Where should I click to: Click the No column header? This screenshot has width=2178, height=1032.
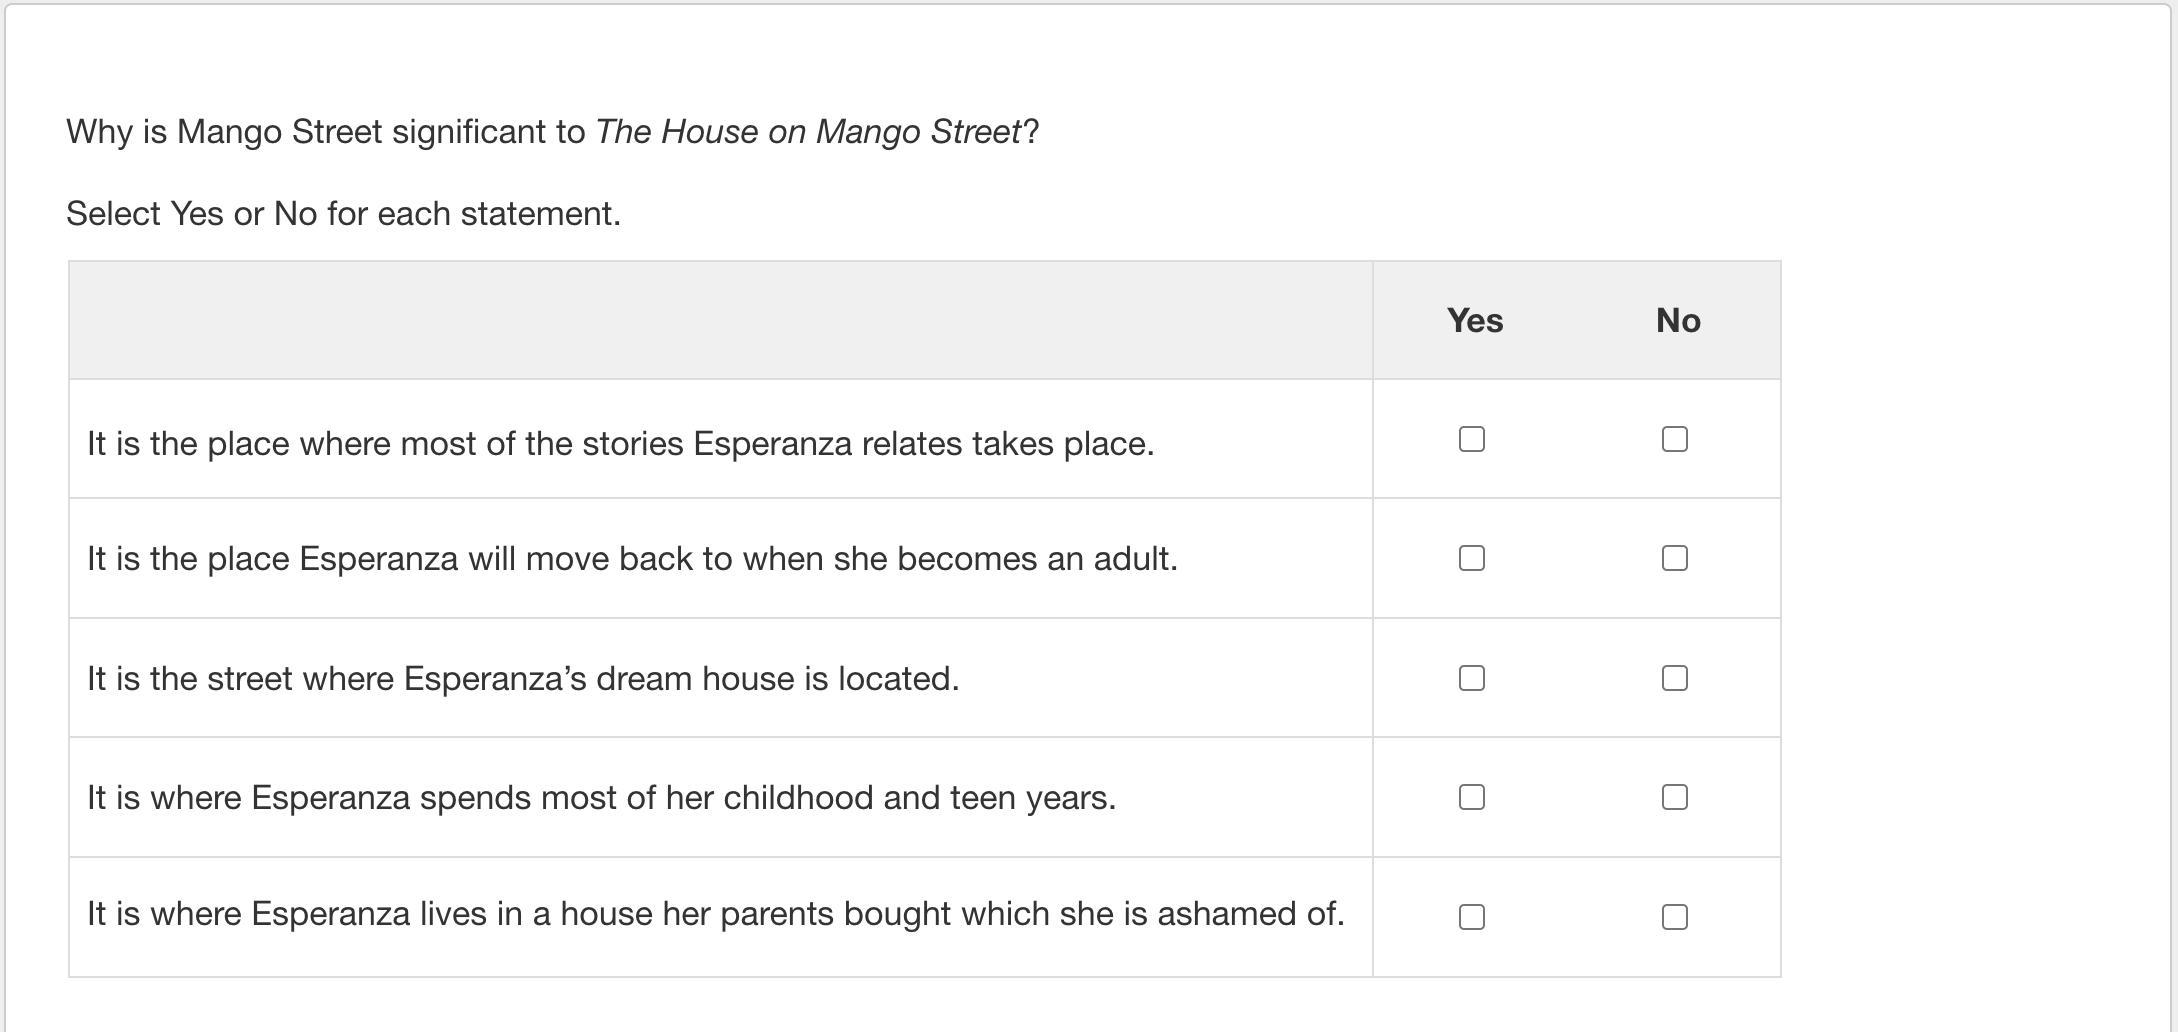click(x=1677, y=320)
